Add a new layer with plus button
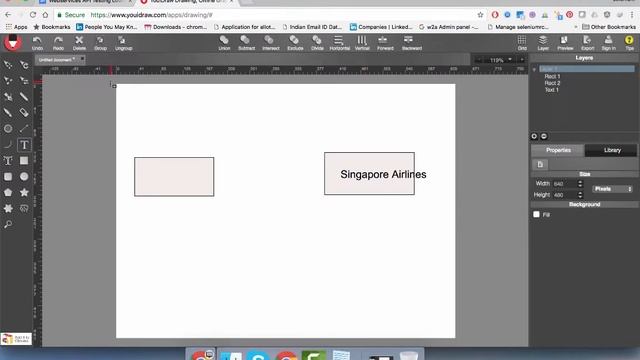Image resolution: width=640 pixels, height=360 pixels. (x=534, y=136)
